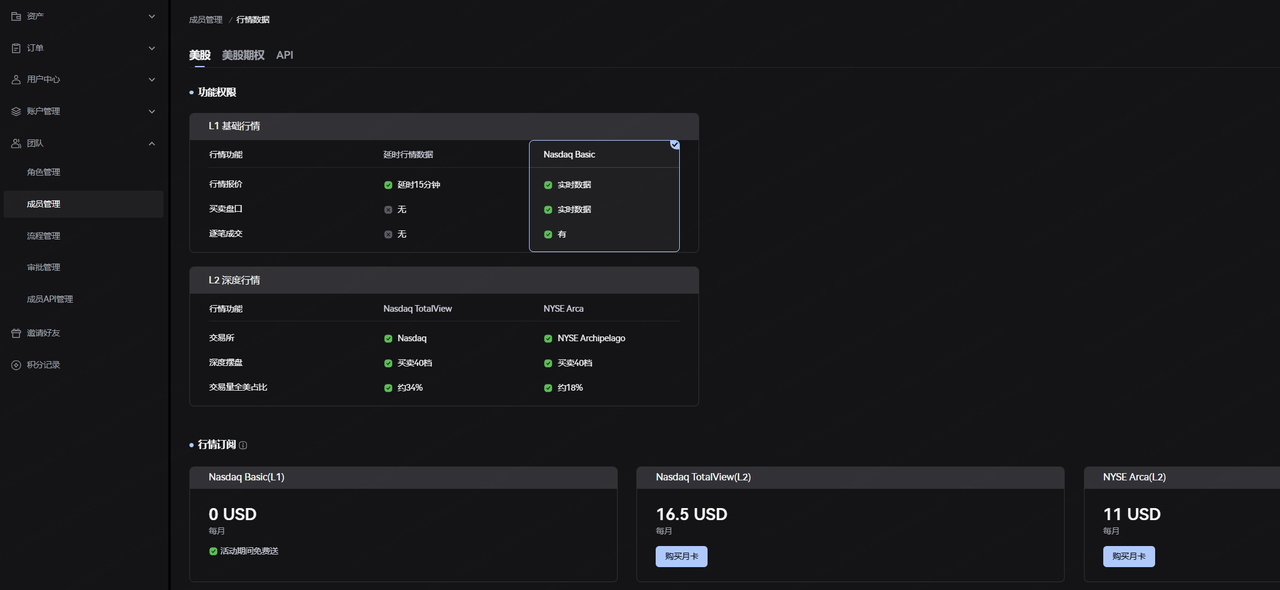
Task: Click green check beside NYSE Archipelago
Action: (x=548, y=338)
